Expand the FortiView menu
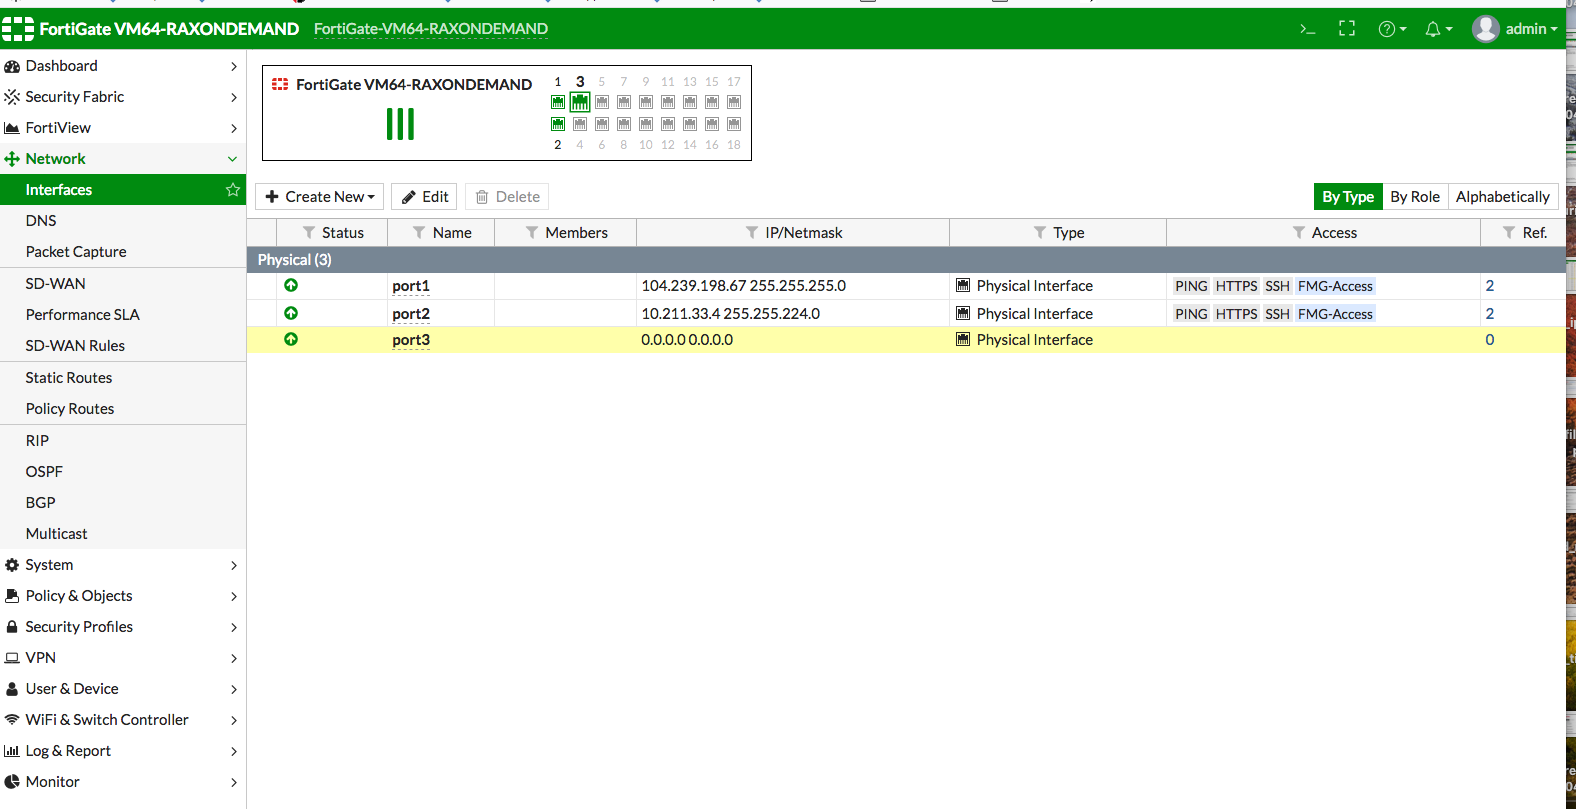 (234, 128)
